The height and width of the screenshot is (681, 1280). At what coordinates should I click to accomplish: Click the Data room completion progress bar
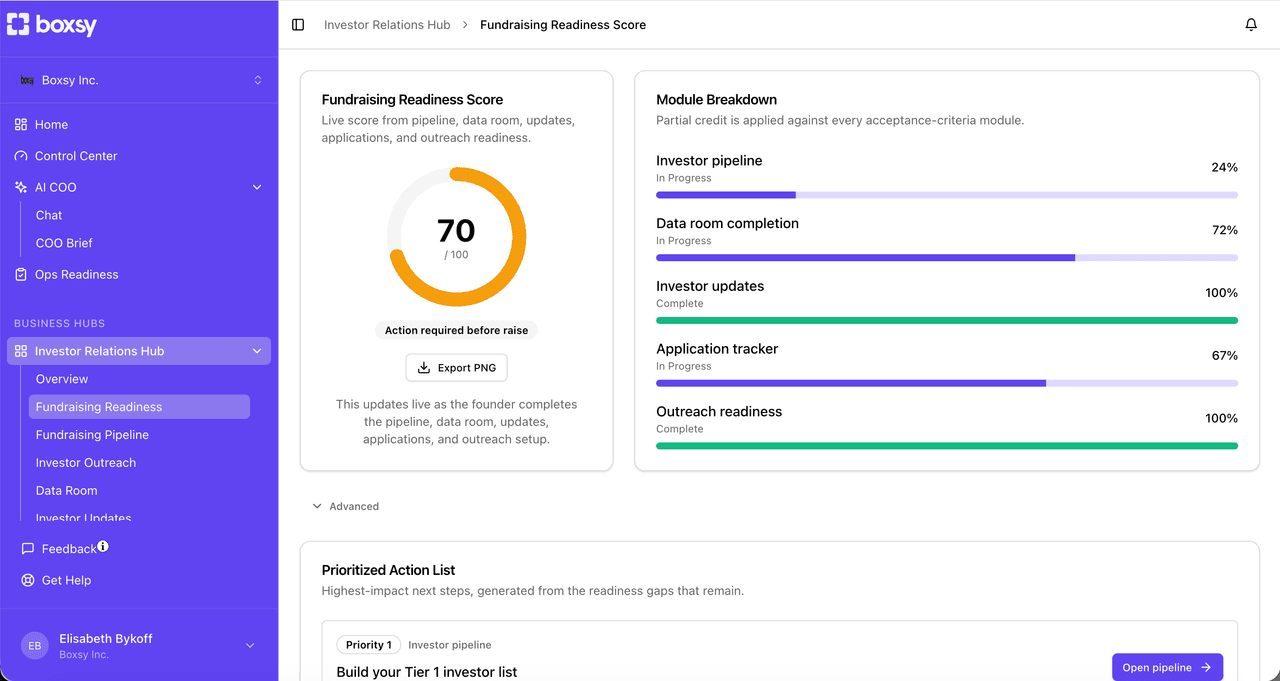pyautogui.click(x=947, y=258)
